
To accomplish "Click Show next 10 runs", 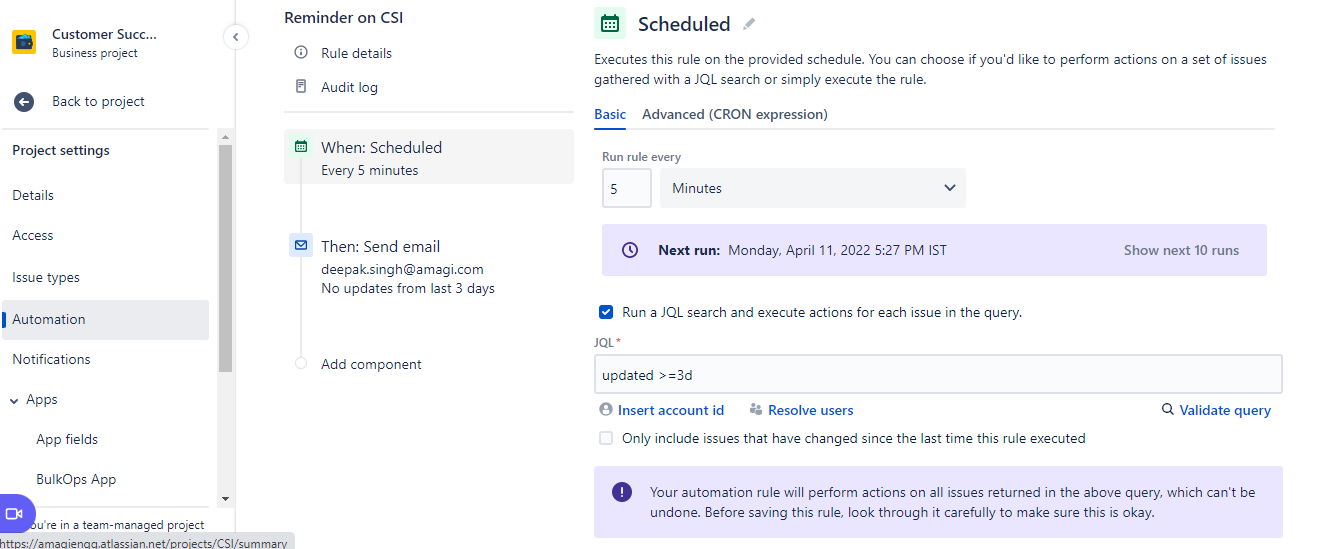I will (1181, 250).
